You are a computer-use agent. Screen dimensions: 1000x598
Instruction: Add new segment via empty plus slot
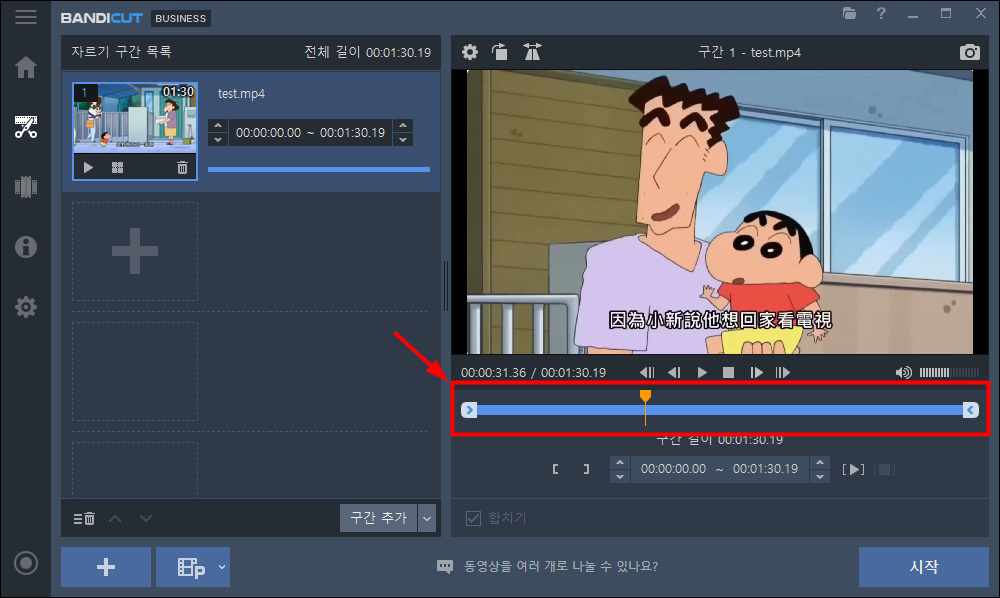coord(135,251)
